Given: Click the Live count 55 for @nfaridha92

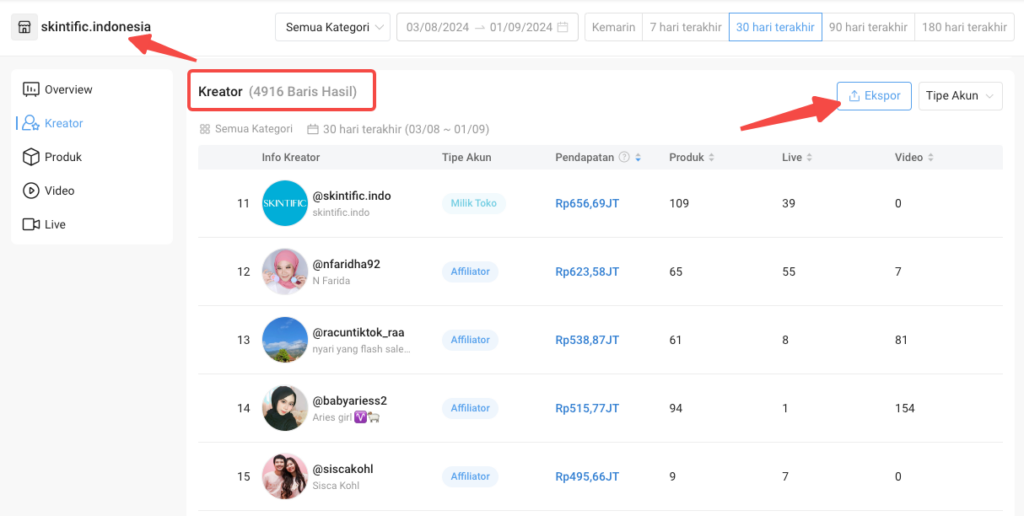Looking at the screenshot, I should [x=789, y=272].
